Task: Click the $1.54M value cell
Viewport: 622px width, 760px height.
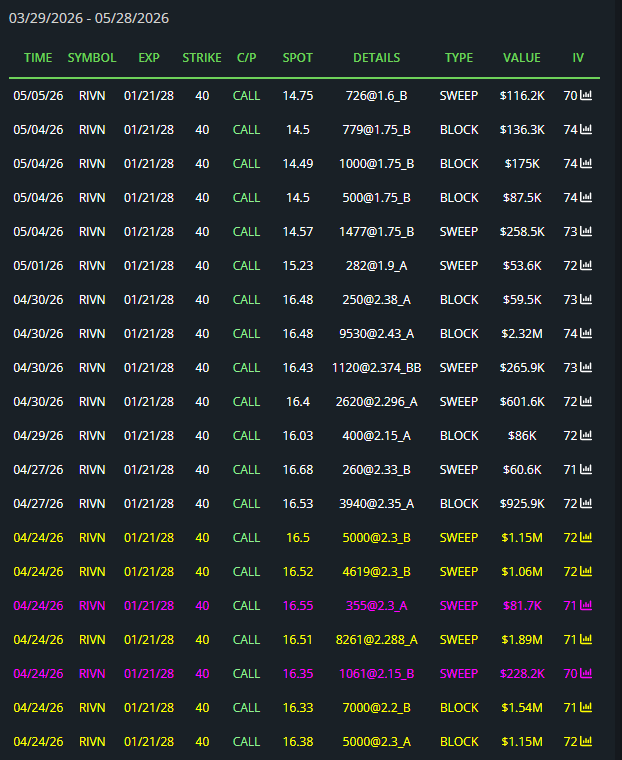Action: pyautogui.click(x=522, y=707)
